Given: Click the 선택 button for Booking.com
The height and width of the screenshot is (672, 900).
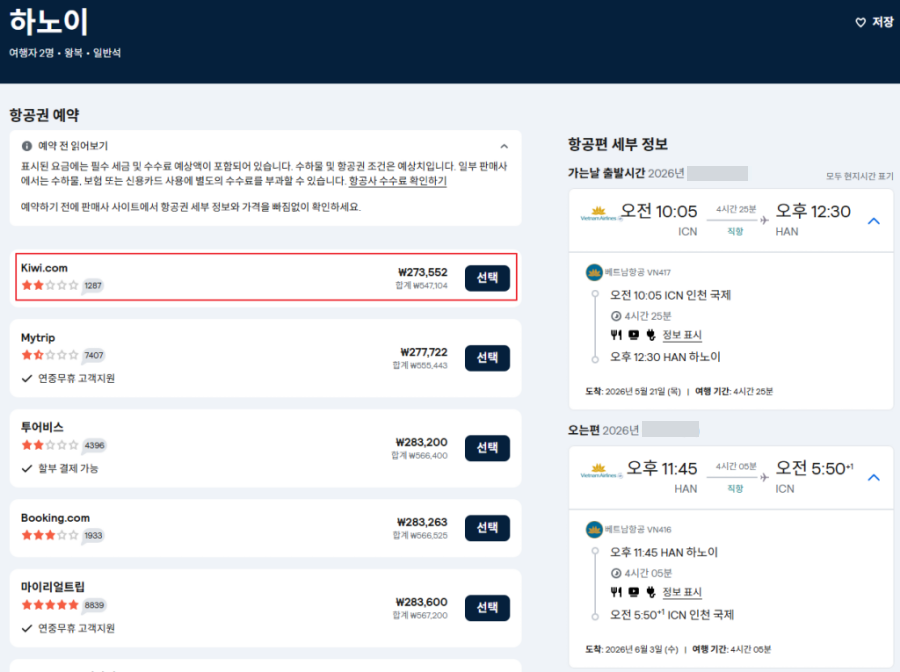Looking at the screenshot, I should click(x=487, y=528).
